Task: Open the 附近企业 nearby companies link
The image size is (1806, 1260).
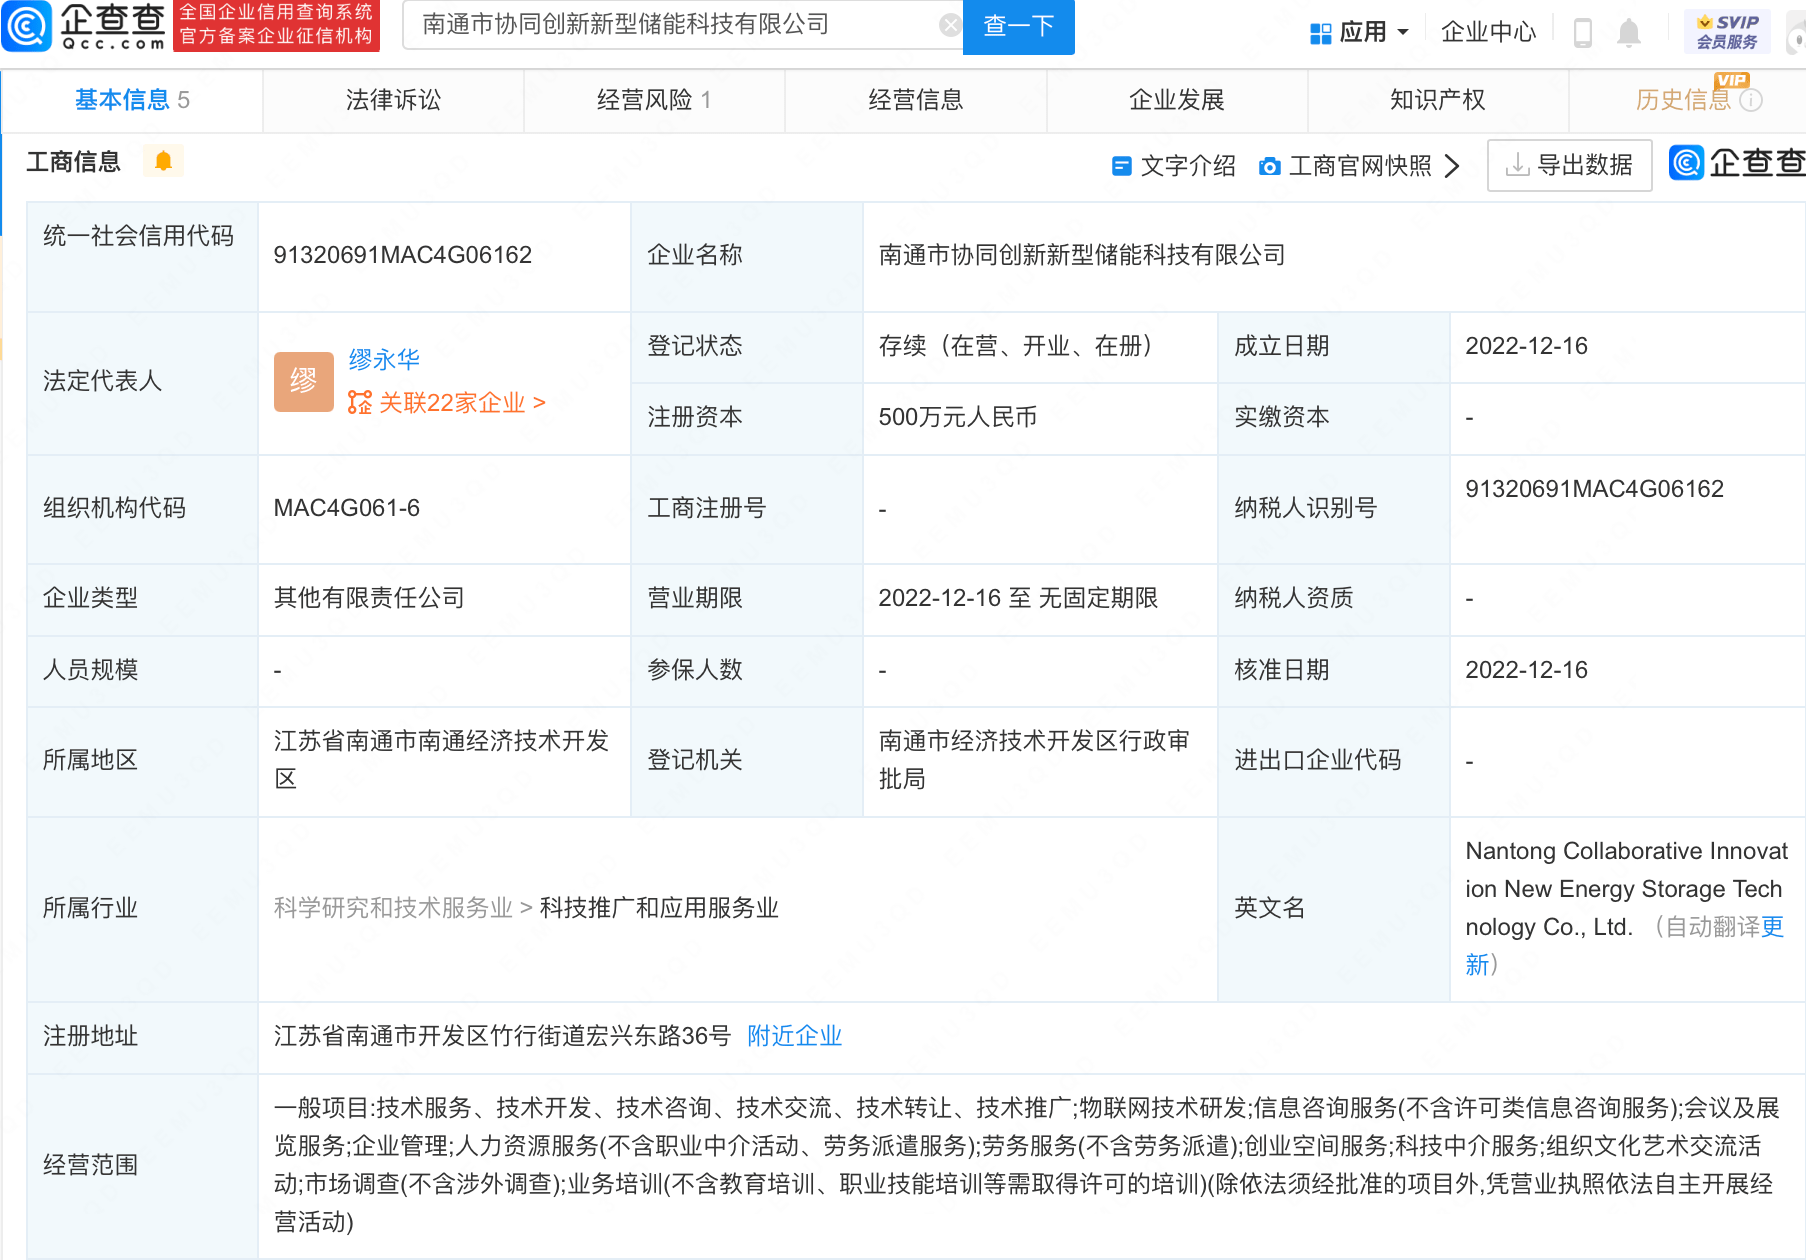Action: tap(794, 1036)
